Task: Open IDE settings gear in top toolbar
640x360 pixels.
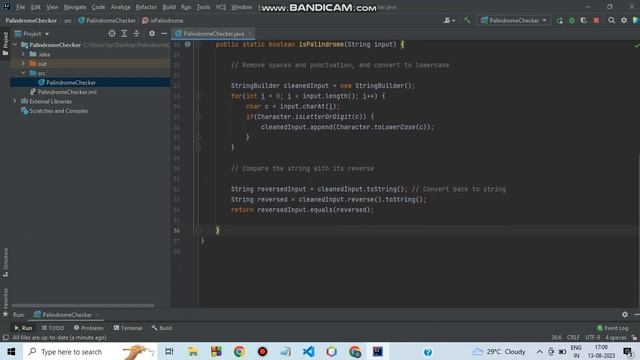Action: (x=624, y=20)
